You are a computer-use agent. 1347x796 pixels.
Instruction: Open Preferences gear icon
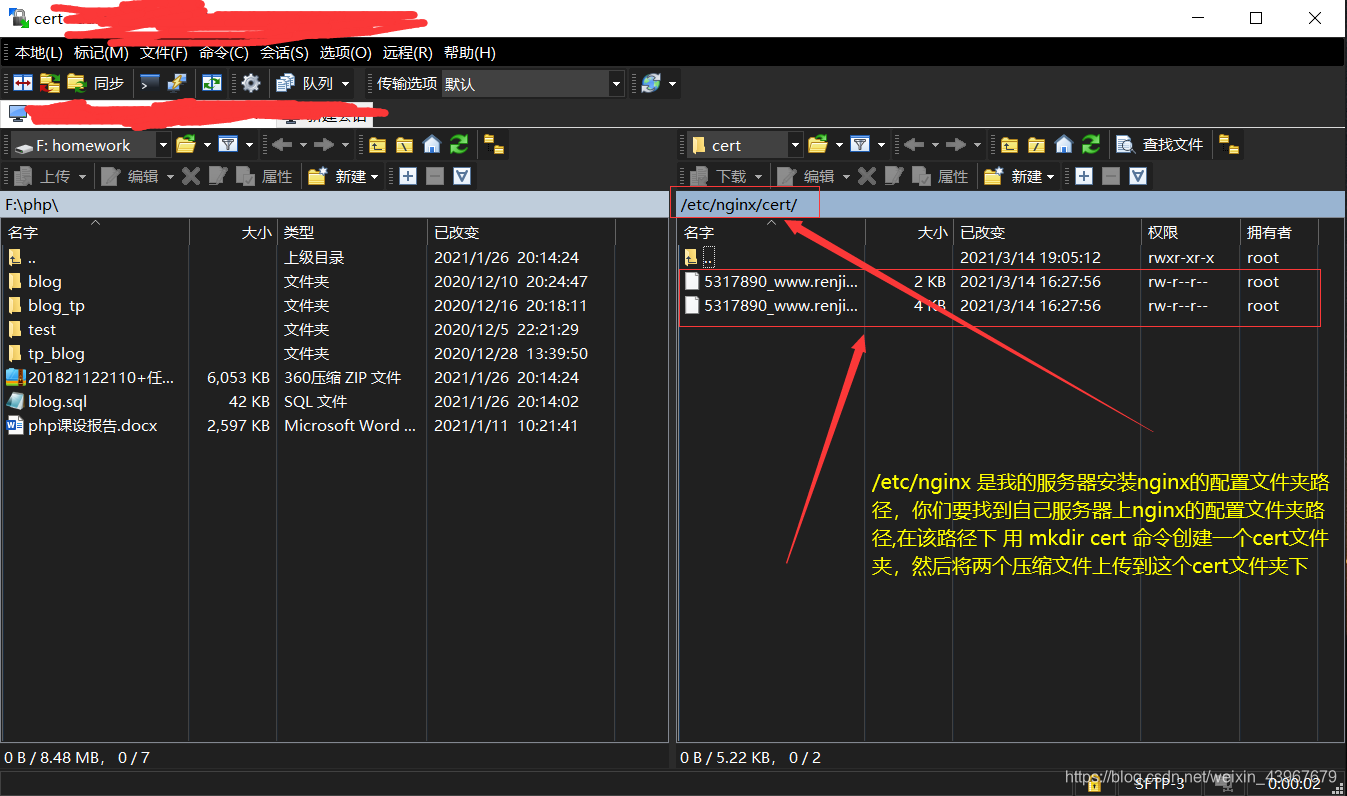(251, 84)
